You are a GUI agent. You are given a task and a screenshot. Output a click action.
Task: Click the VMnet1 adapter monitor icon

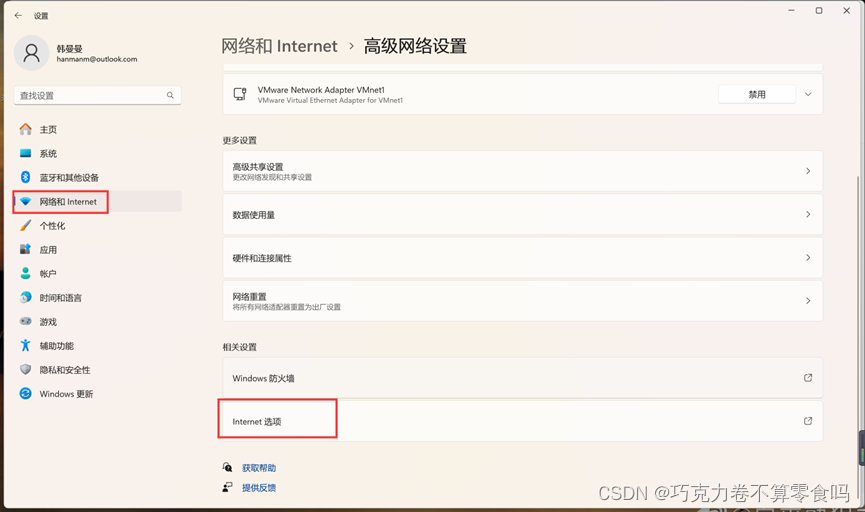click(240, 94)
